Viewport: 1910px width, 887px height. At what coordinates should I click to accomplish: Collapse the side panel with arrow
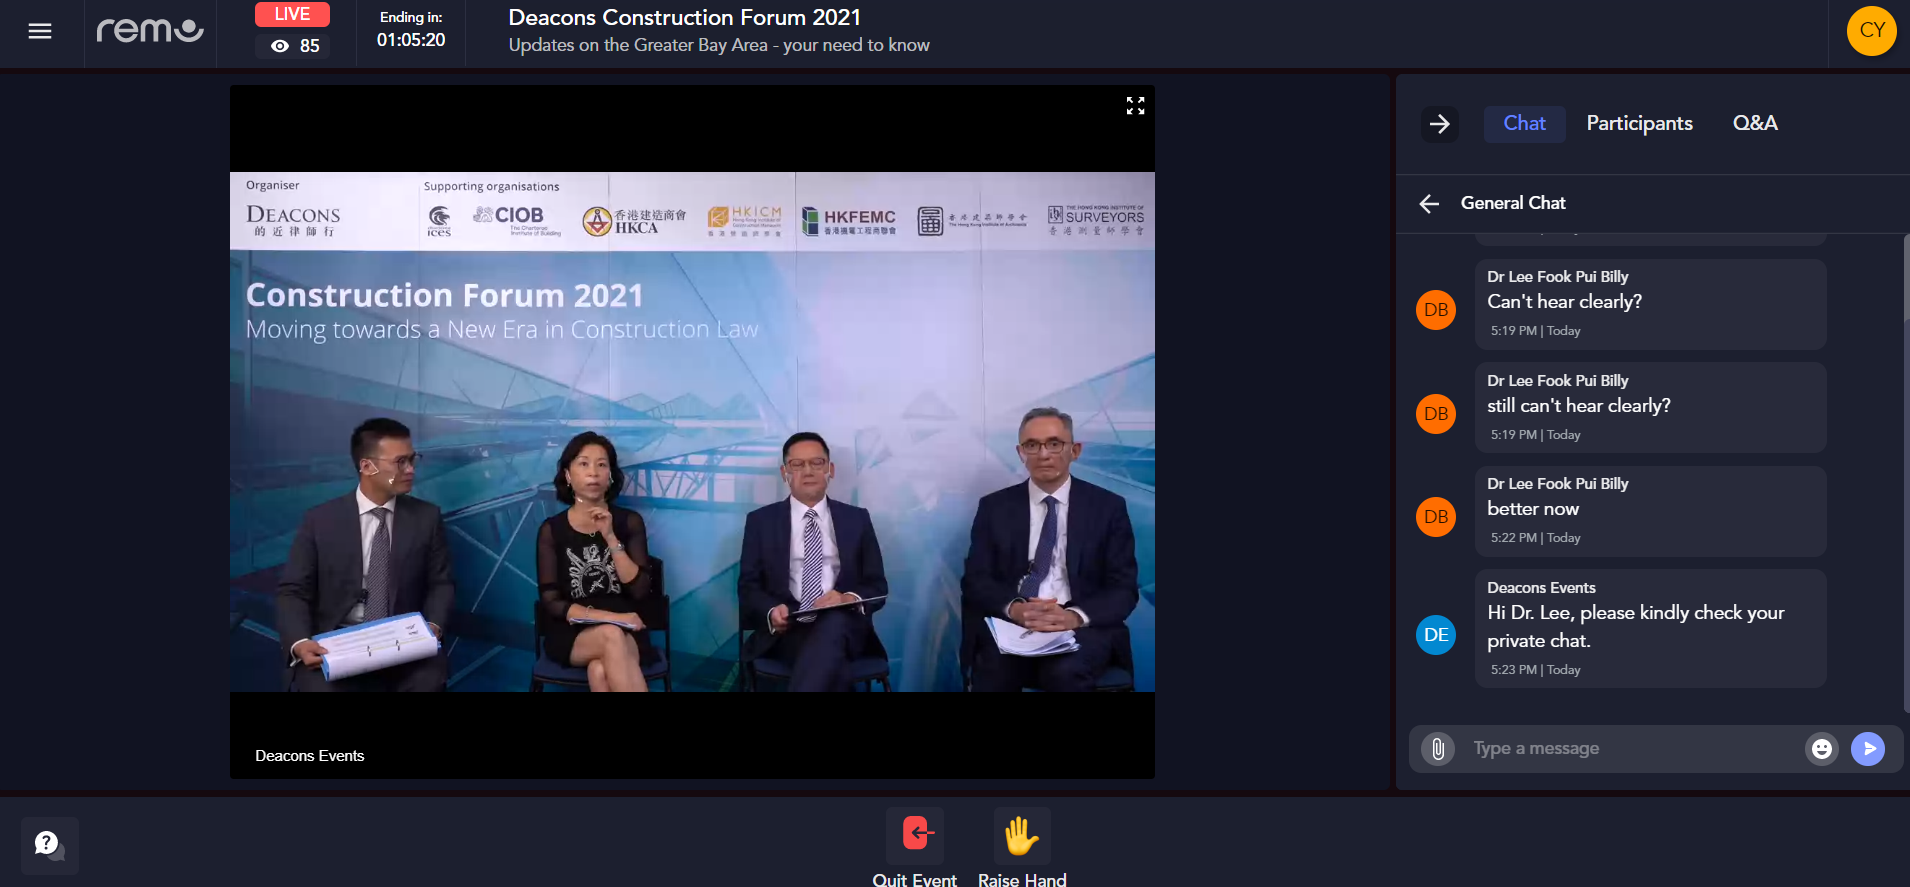click(1440, 124)
